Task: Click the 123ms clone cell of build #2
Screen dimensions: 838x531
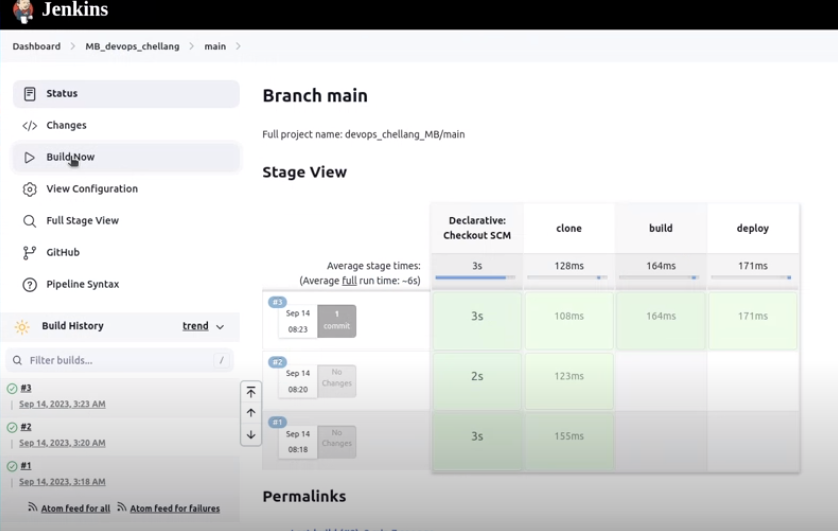Action: pyautogui.click(x=569, y=381)
